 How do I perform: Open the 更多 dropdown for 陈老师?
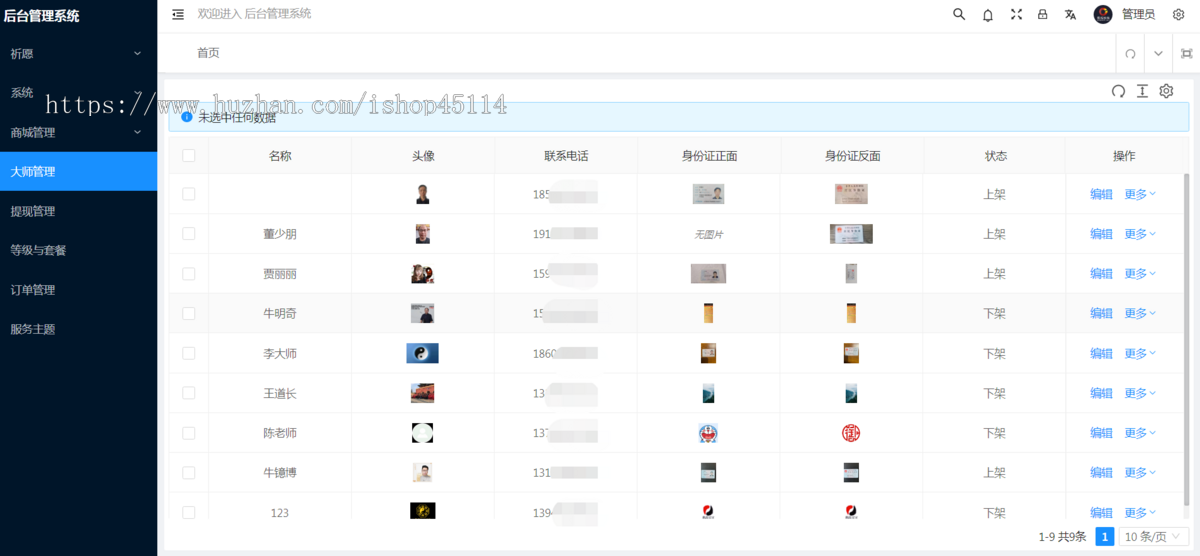pos(1140,433)
